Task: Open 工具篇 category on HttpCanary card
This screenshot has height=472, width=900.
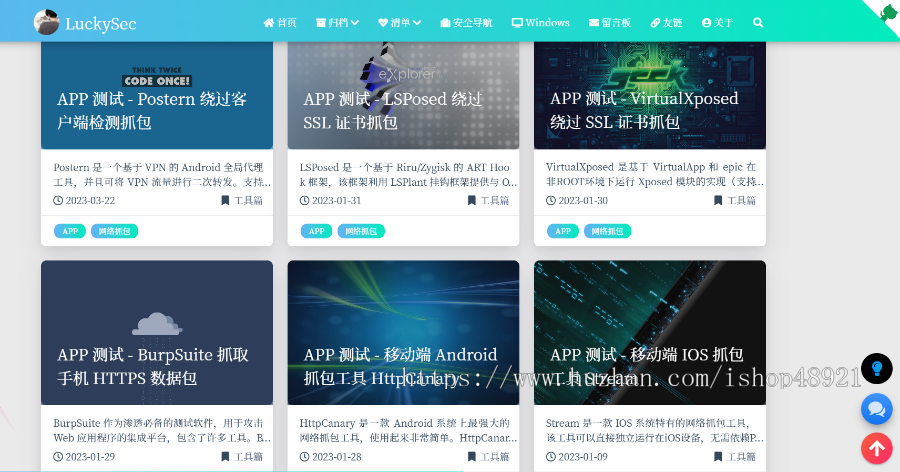Action: point(488,456)
